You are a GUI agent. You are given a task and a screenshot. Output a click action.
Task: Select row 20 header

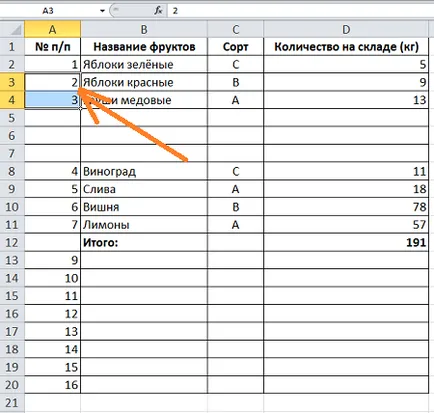pos(12,385)
